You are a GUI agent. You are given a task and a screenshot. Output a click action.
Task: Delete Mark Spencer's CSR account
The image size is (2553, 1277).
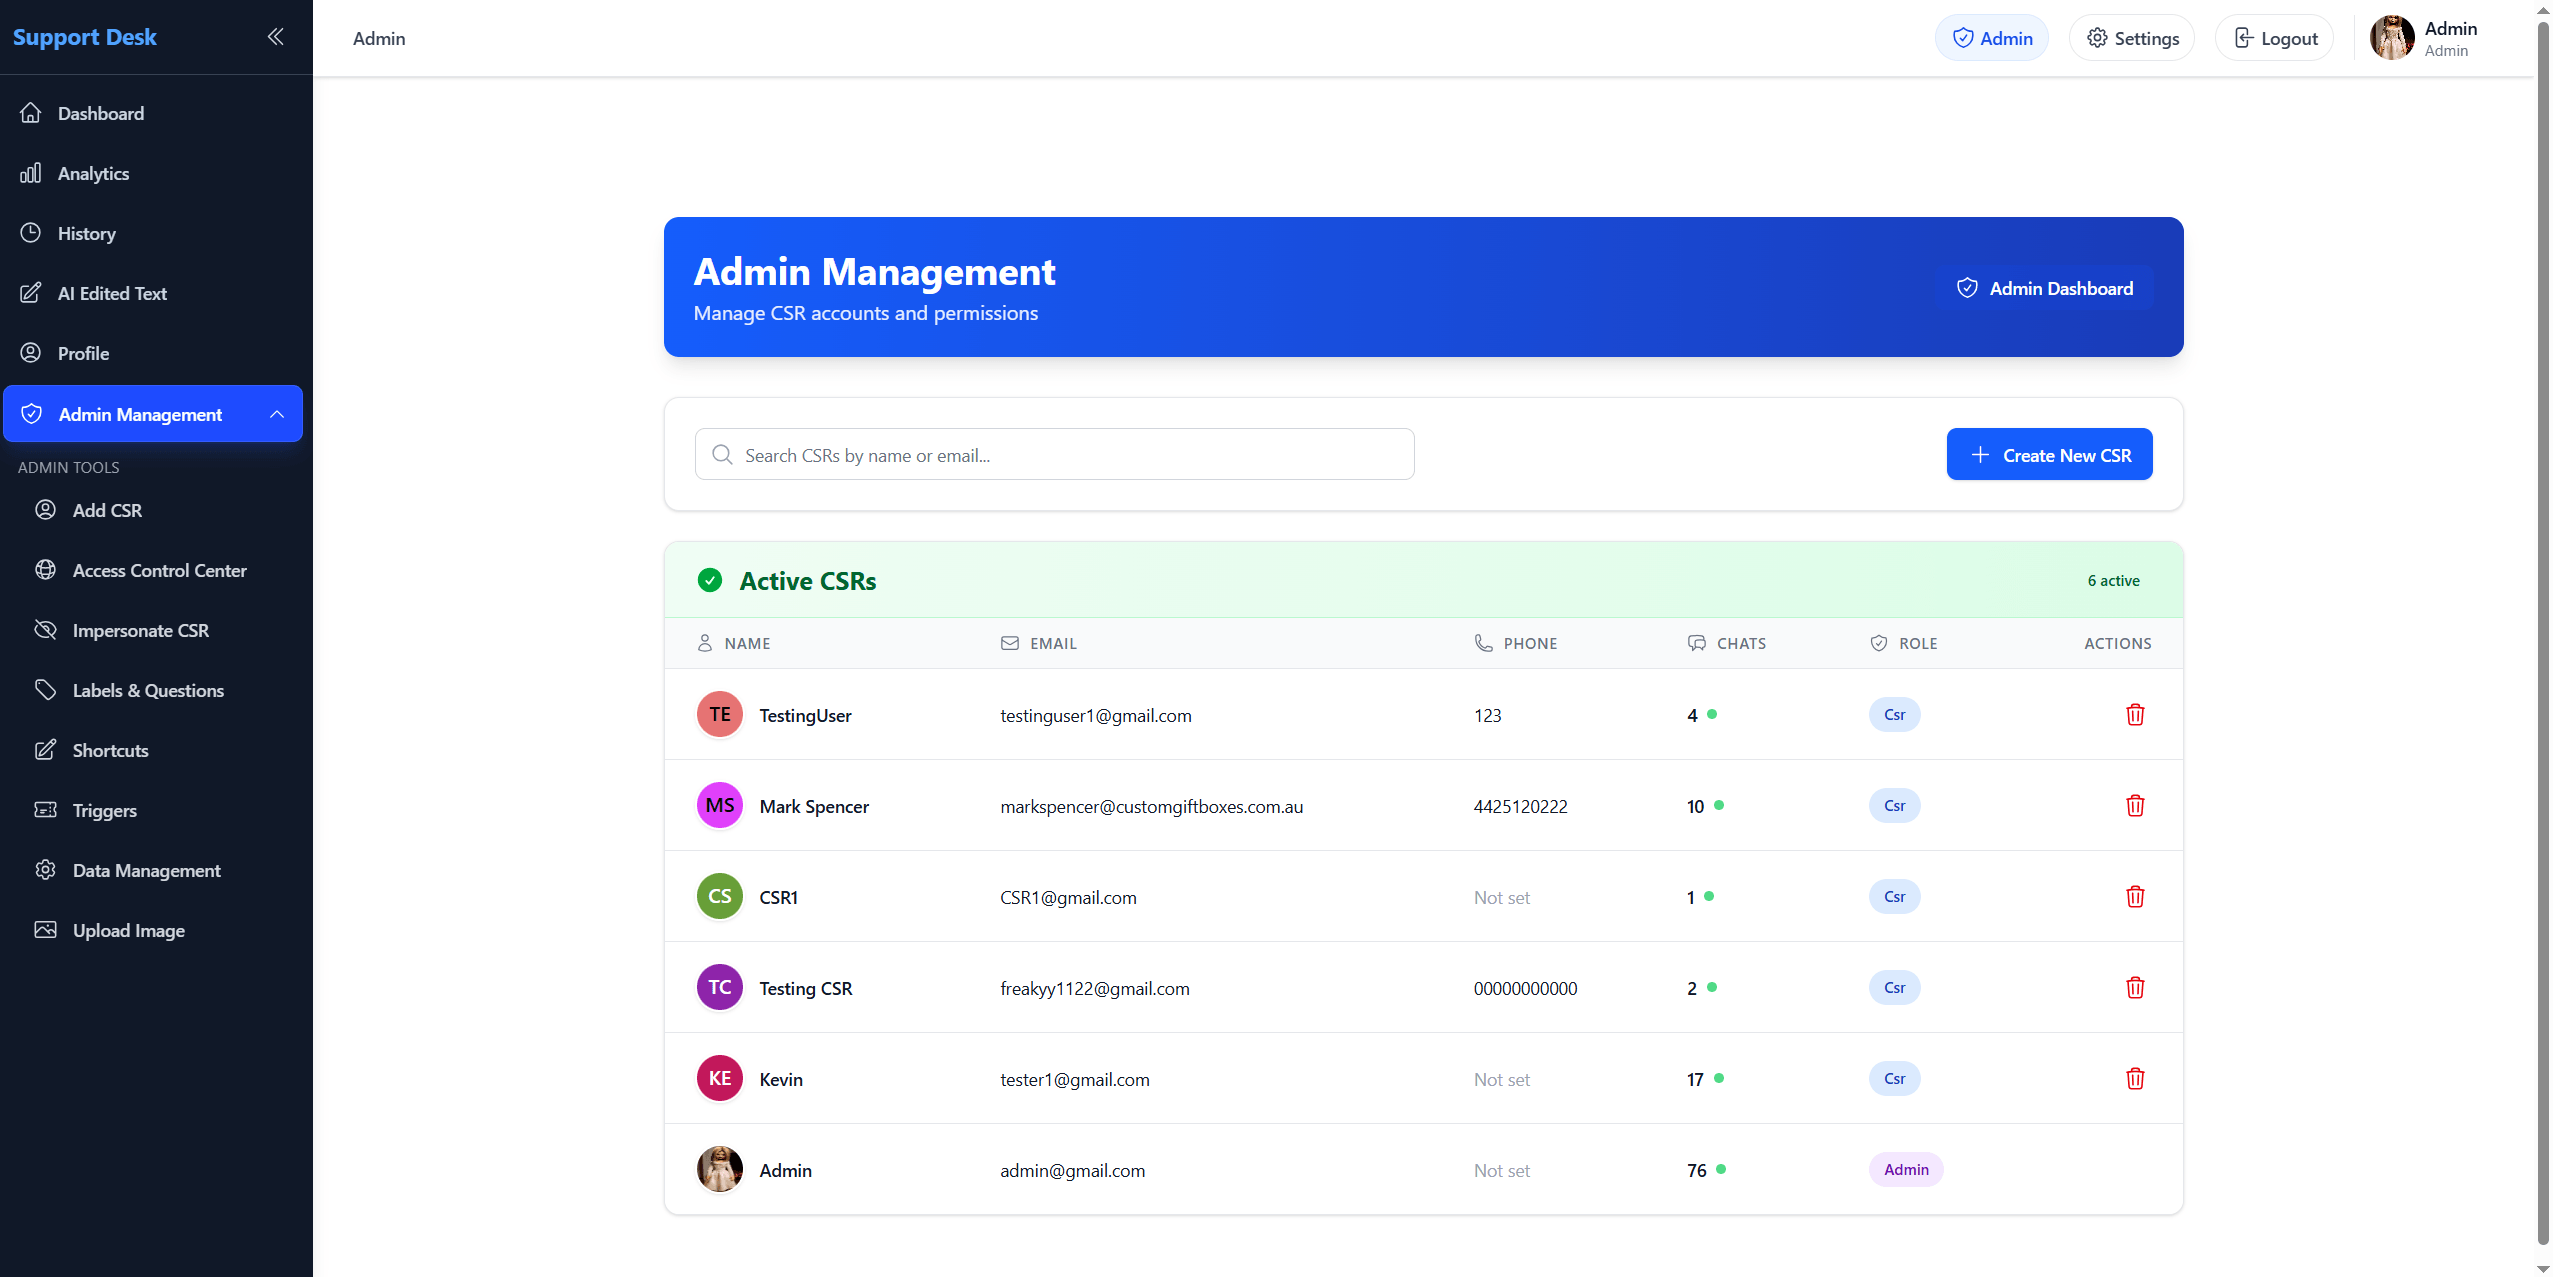click(2135, 805)
